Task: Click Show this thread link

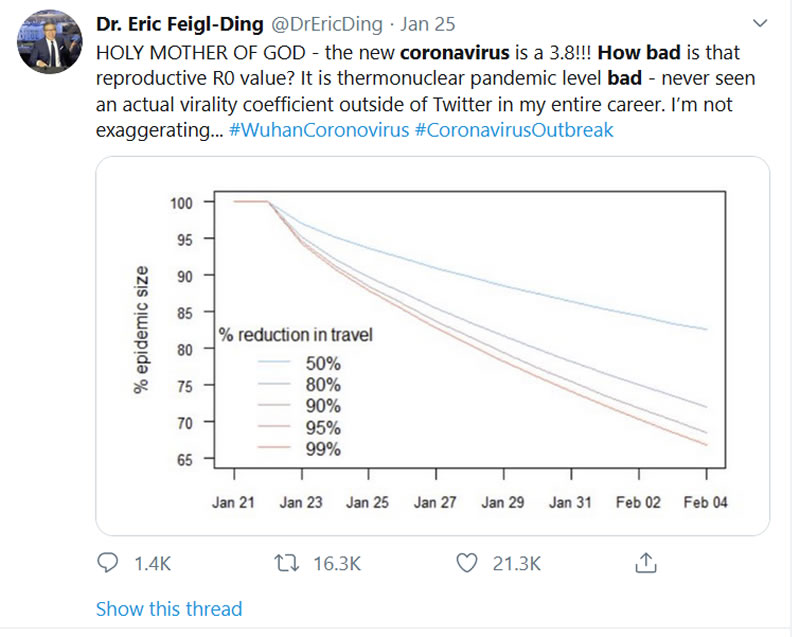Action: 169,608
